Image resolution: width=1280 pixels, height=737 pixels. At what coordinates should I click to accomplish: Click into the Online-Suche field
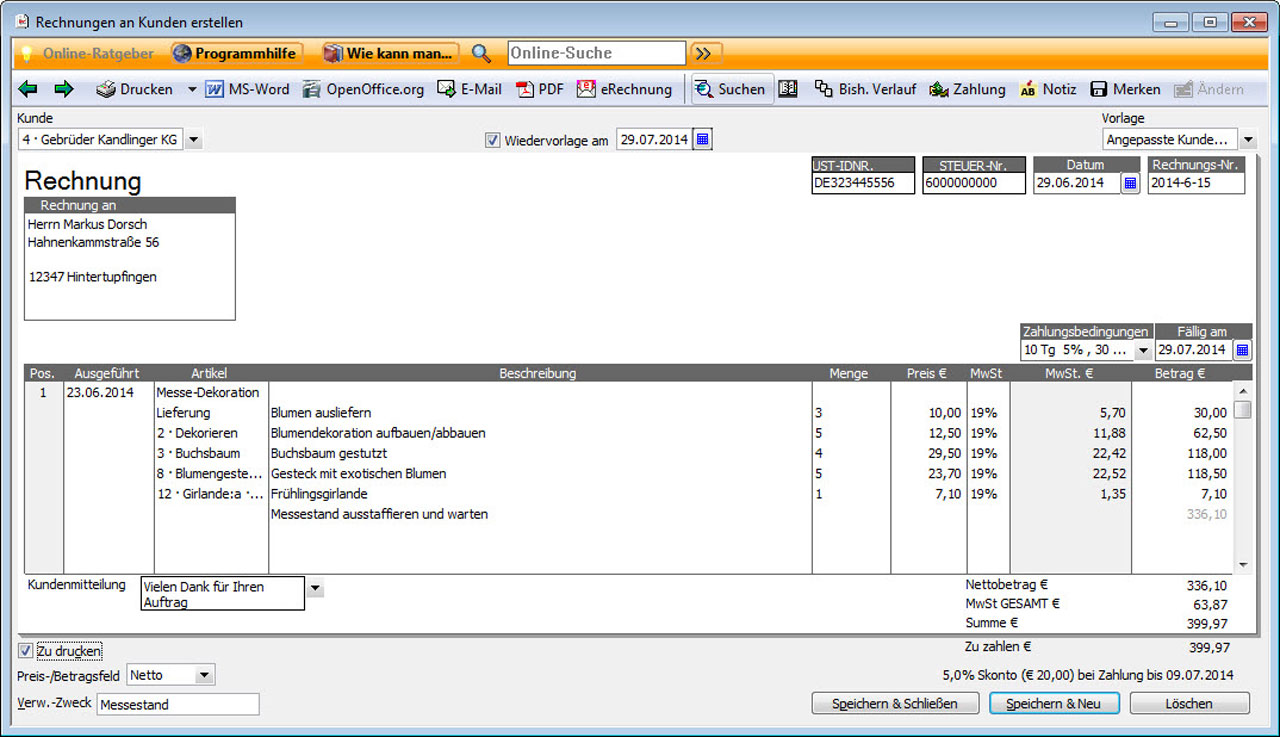(x=597, y=53)
